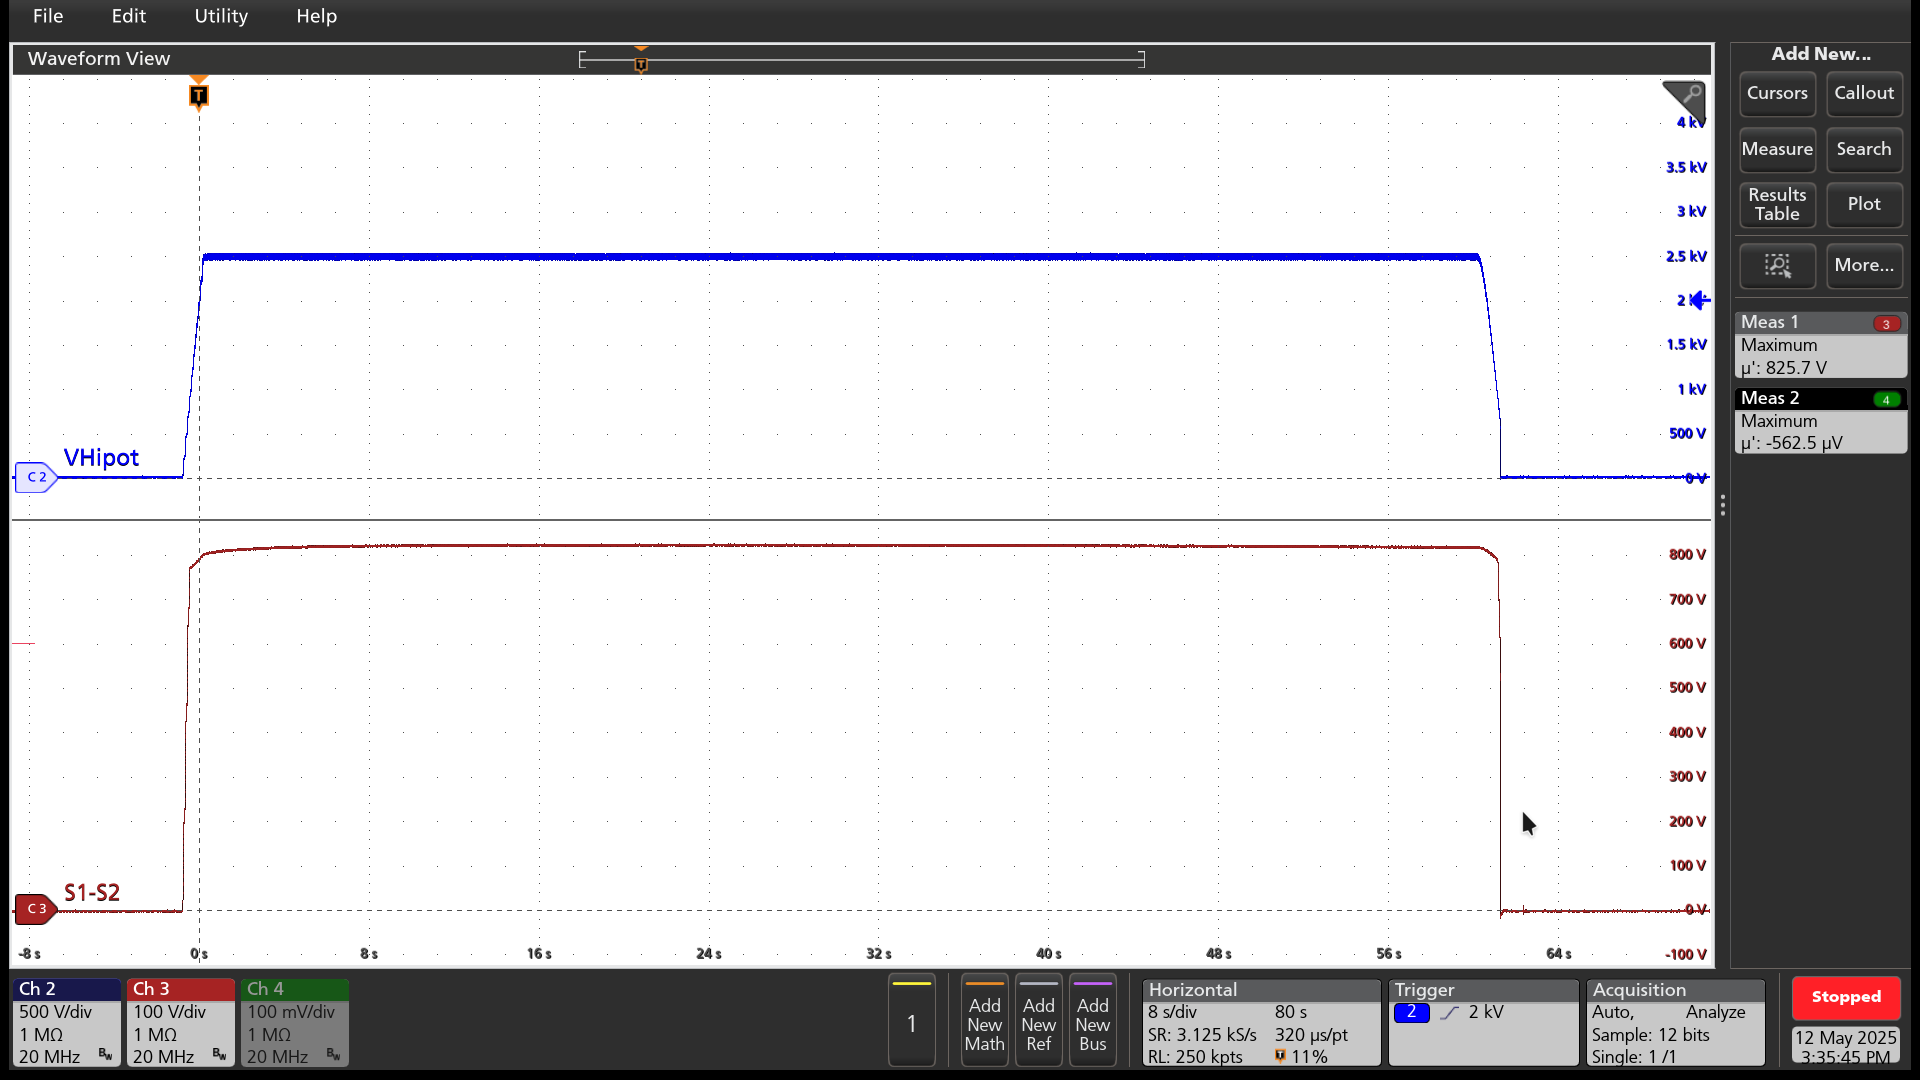The width and height of the screenshot is (1920, 1080).
Task: Click the yellow channel 1 badge
Action: click(x=911, y=1021)
